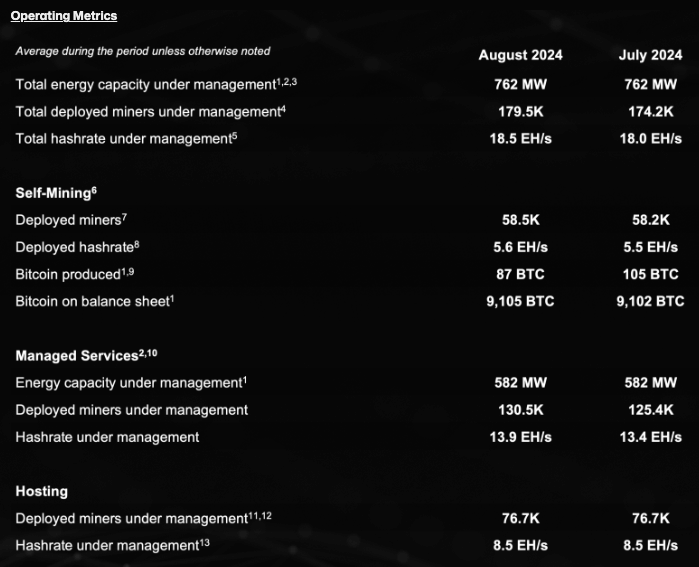Screen dimensions: 699x567
Task: Click the underlined Operating Metrics heading
Action: [x=63, y=16]
